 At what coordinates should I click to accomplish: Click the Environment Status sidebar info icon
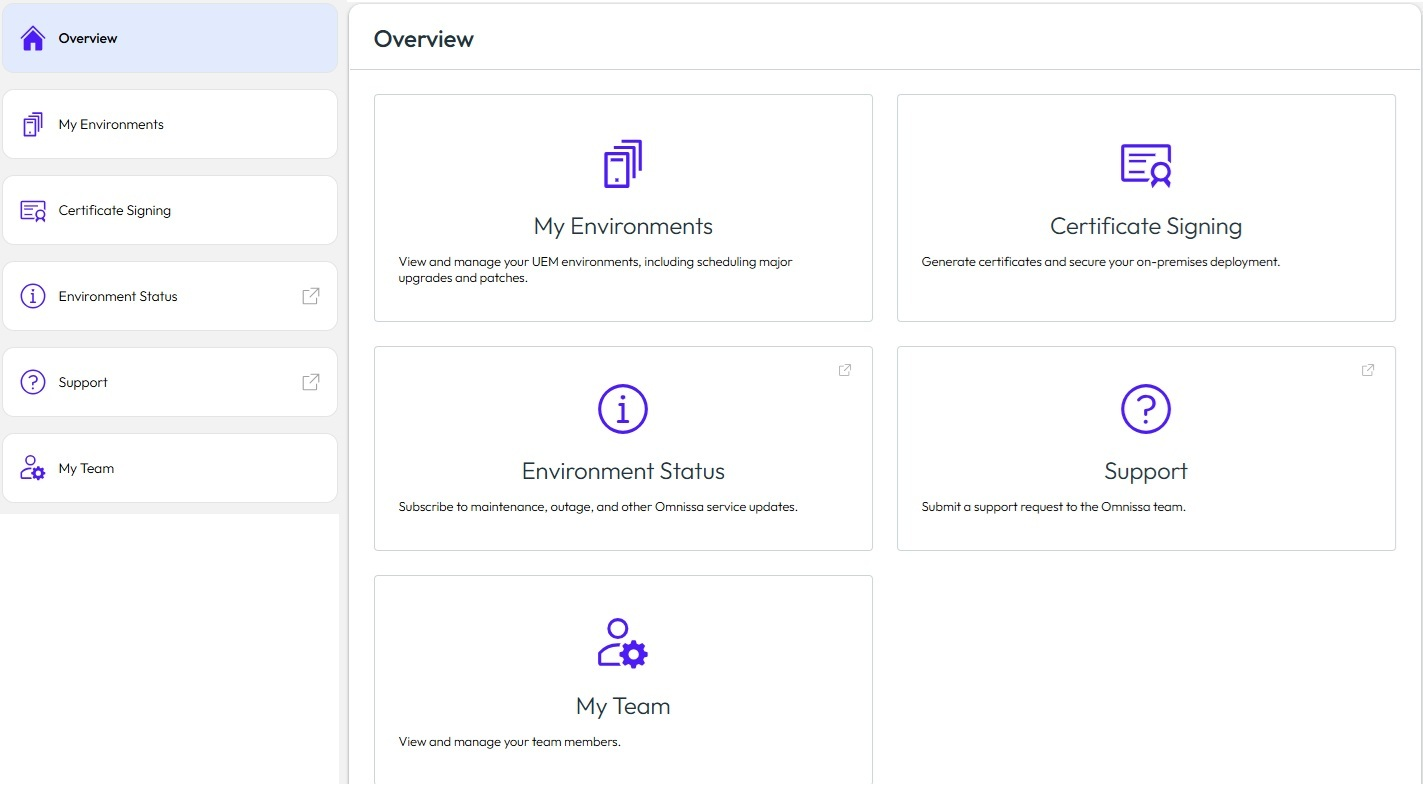click(x=33, y=296)
